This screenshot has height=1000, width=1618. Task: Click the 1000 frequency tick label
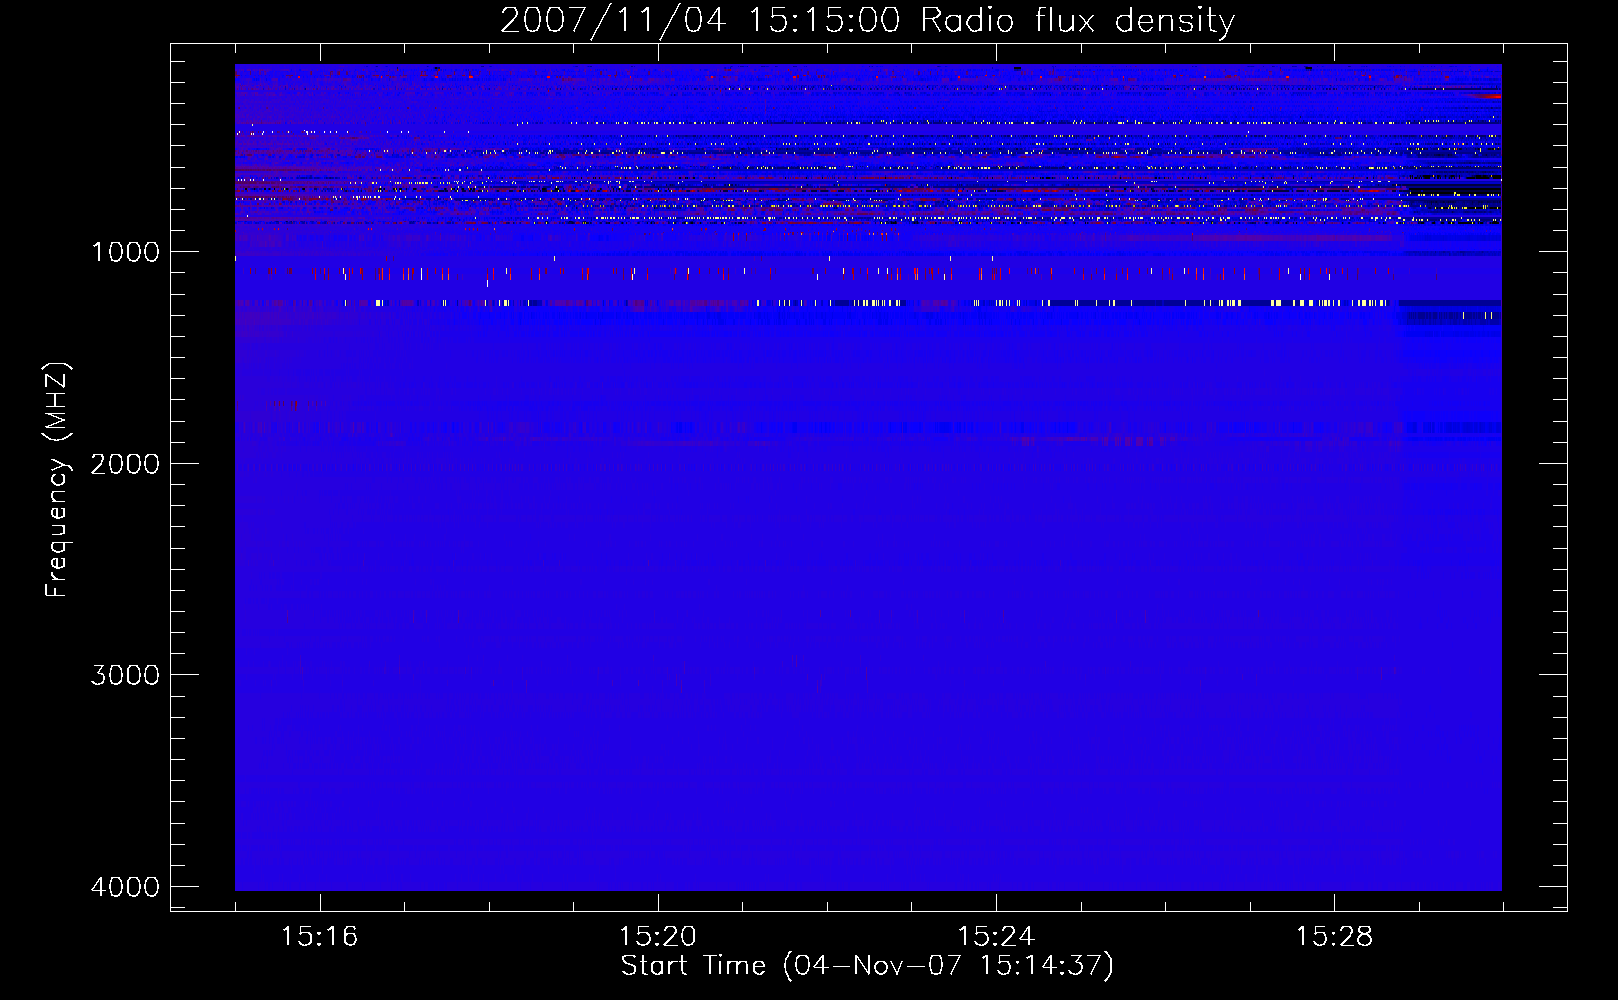[125, 252]
